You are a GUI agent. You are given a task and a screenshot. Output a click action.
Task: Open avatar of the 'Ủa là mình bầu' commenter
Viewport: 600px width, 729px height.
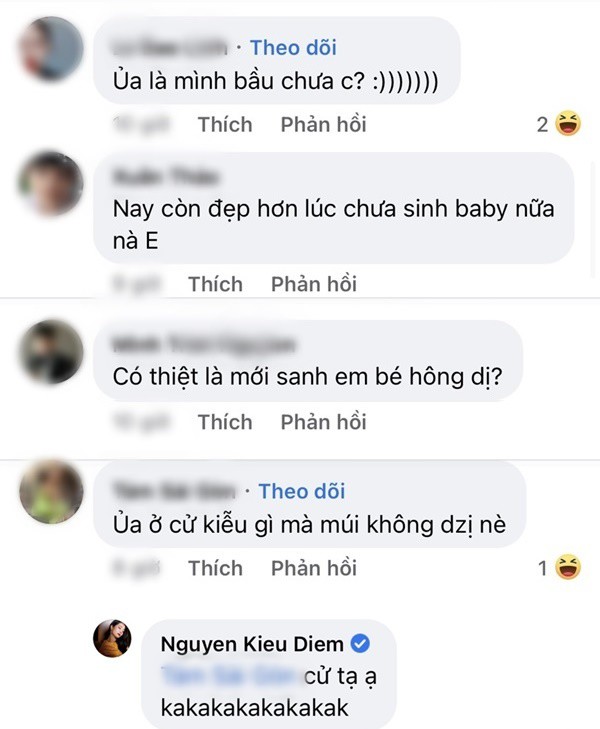click(49, 47)
